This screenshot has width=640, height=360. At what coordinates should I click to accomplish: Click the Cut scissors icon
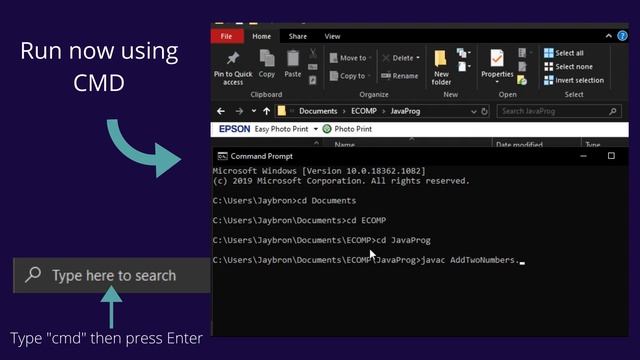click(313, 53)
